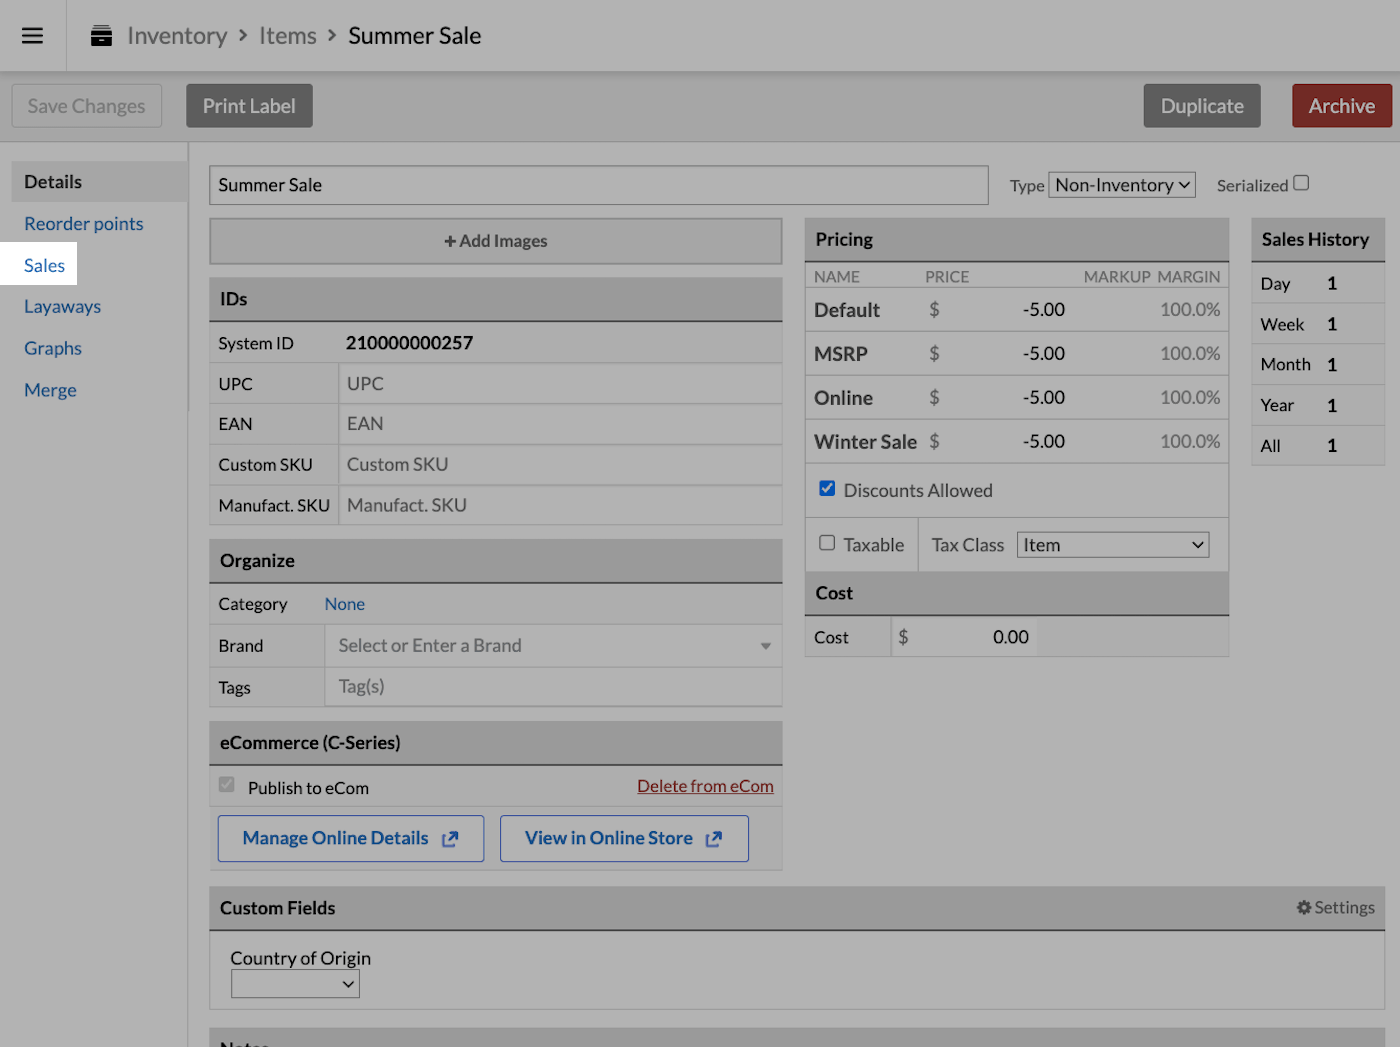Select the Details sidebar tab
Viewport: 1400px width, 1047px height.
tap(99, 182)
